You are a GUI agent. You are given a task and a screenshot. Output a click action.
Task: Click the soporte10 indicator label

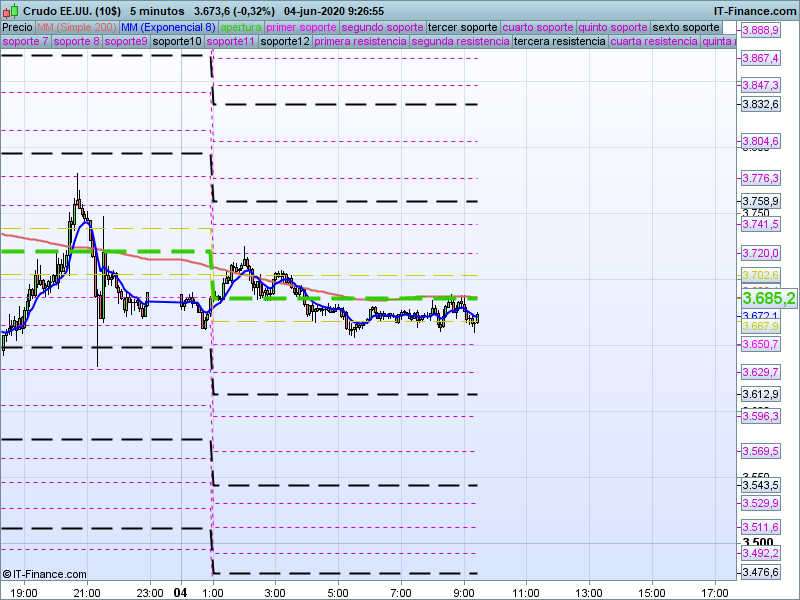click(x=178, y=42)
